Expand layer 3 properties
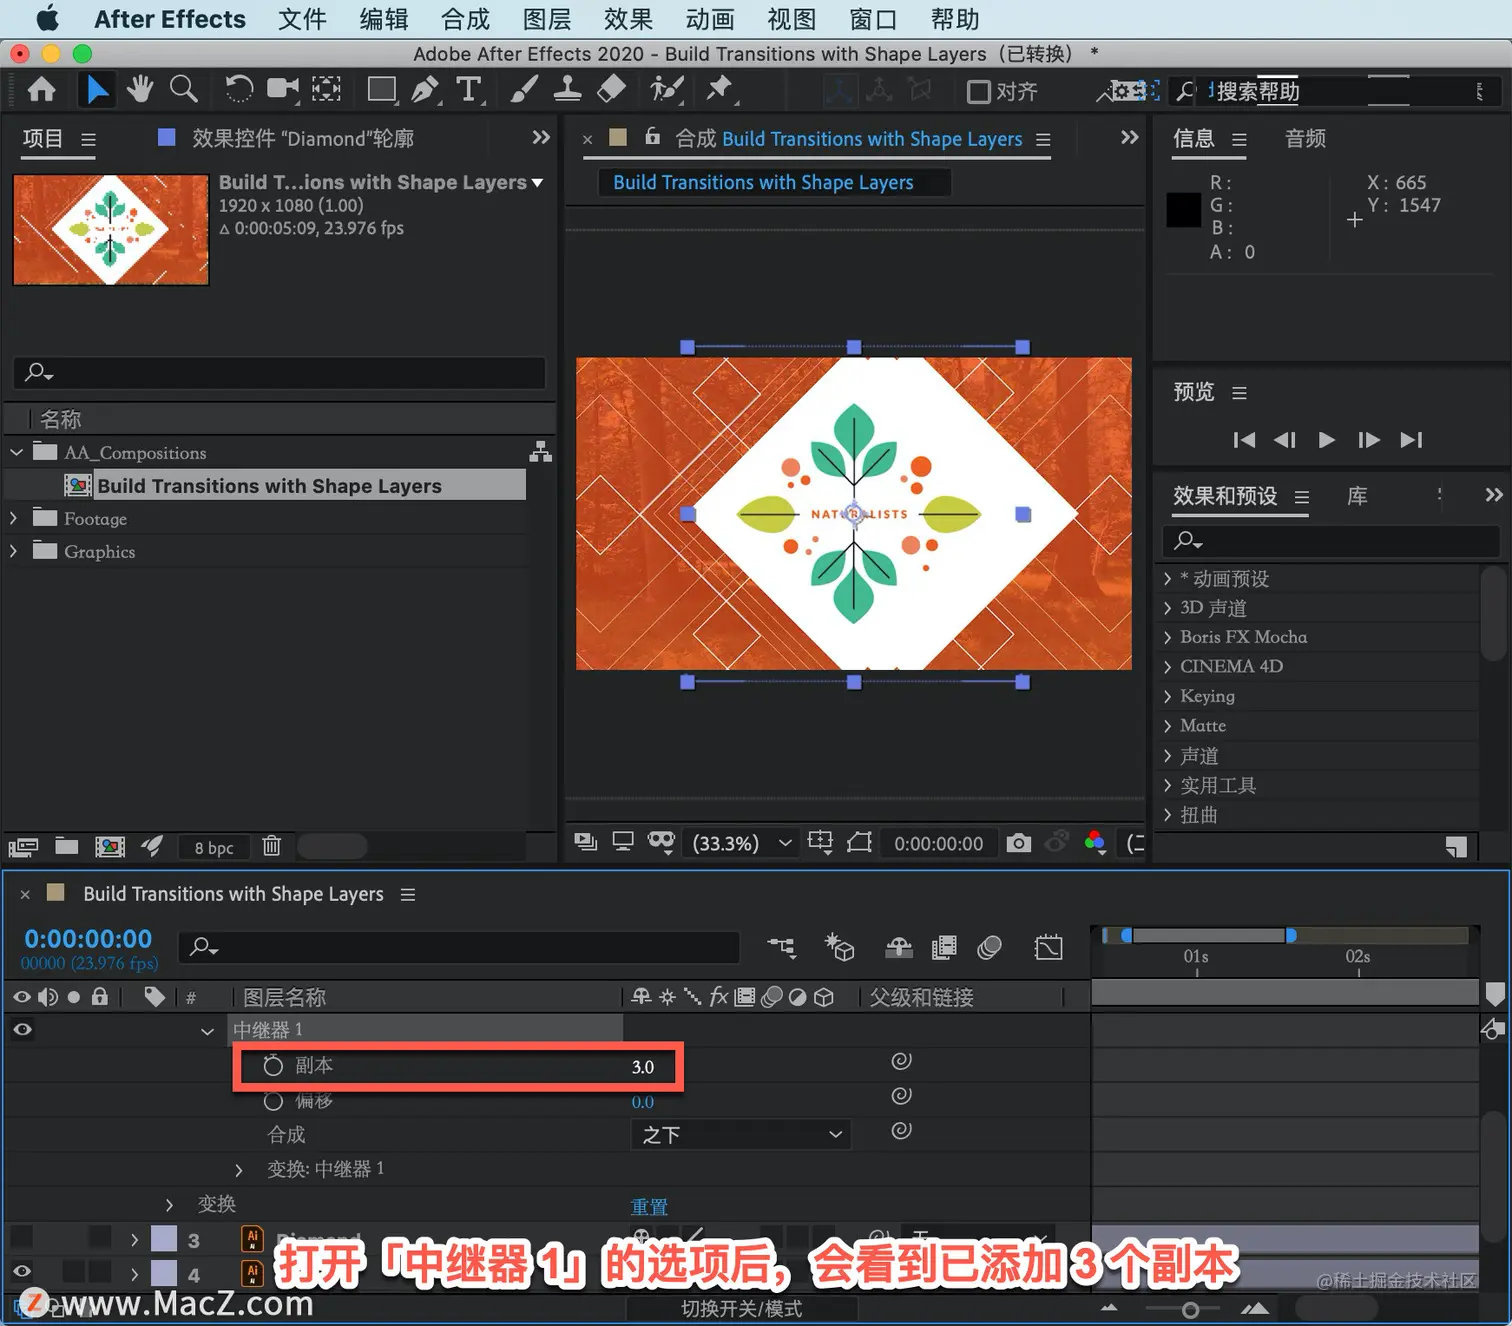The height and width of the screenshot is (1326, 1512). coord(134,1240)
